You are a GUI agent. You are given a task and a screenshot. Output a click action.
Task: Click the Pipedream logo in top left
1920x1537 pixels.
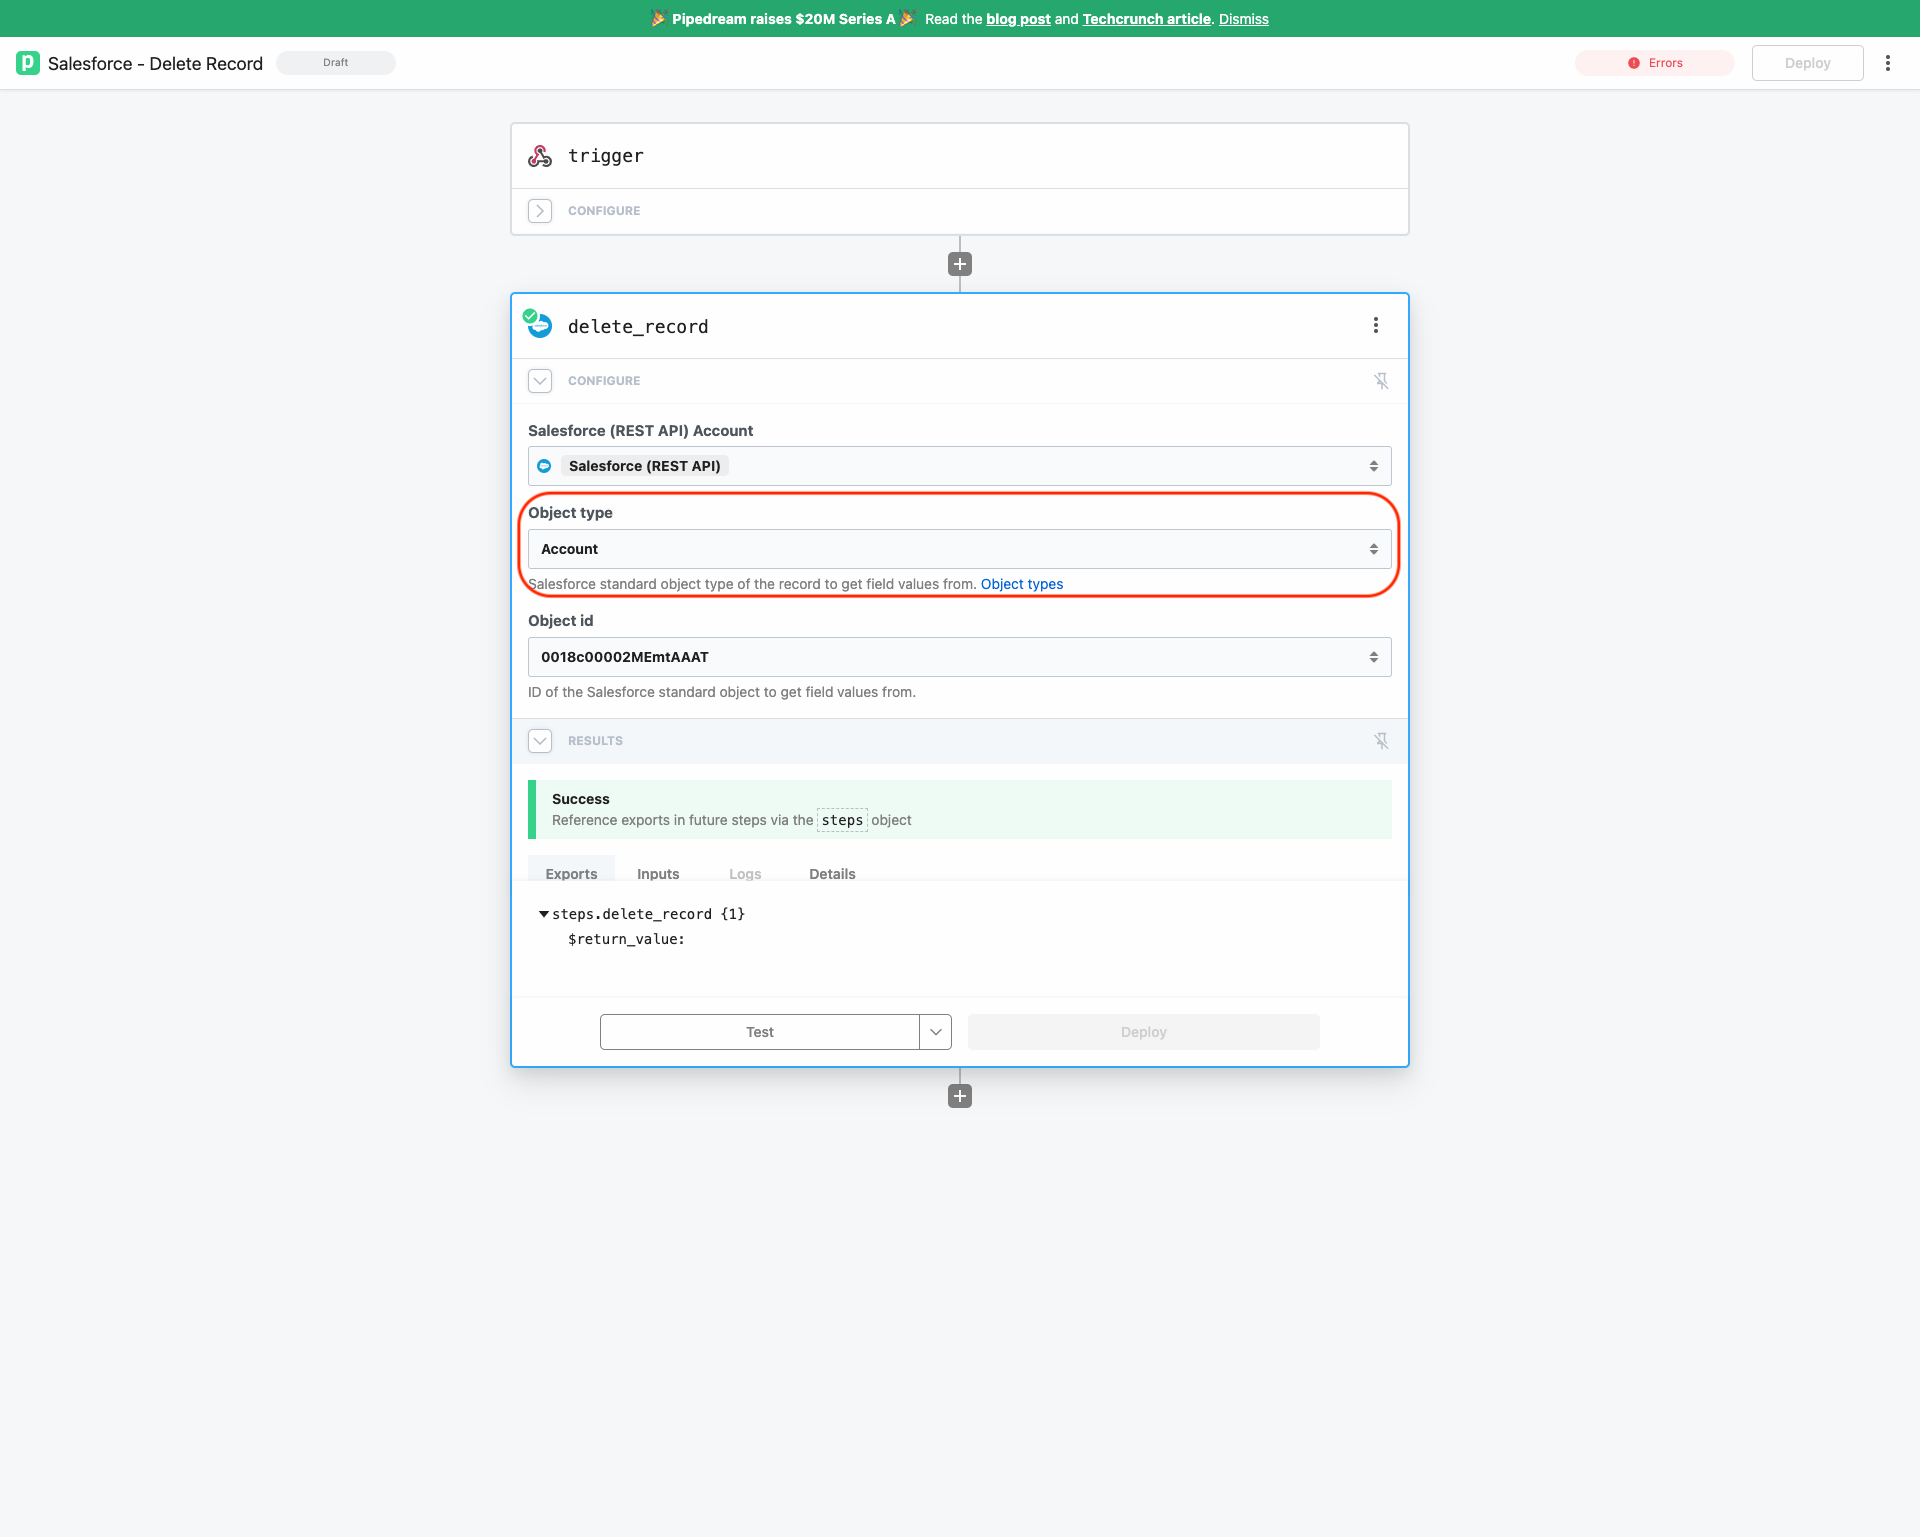(x=27, y=62)
